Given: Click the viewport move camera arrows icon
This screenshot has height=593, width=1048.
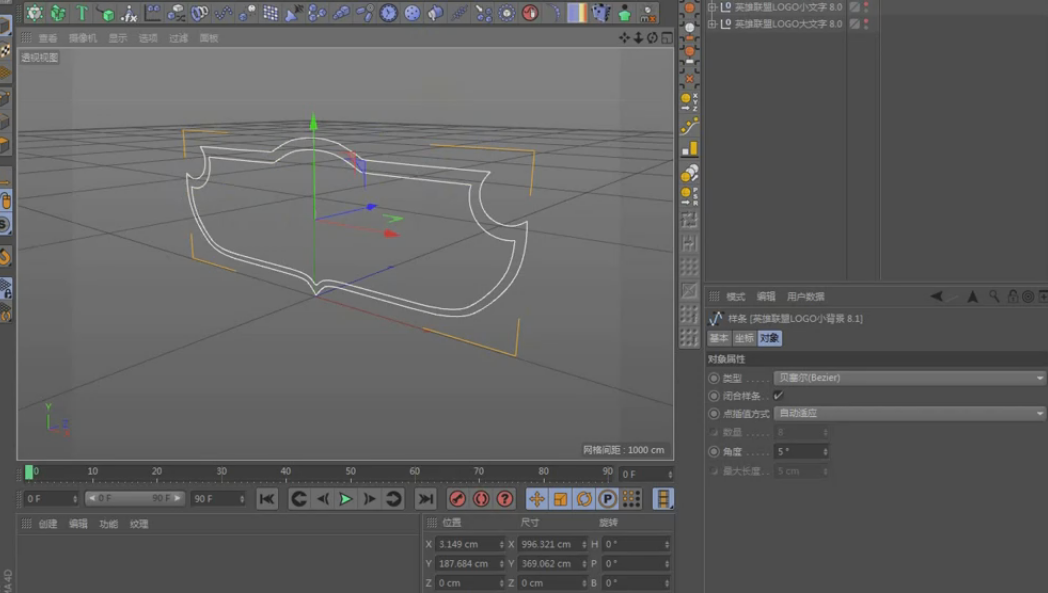Looking at the screenshot, I should [624, 38].
